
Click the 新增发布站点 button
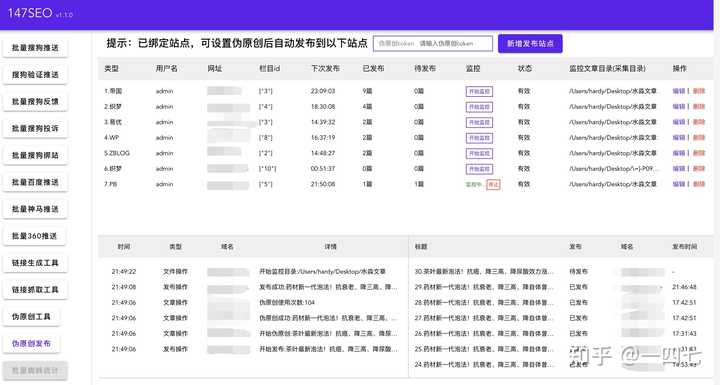[x=530, y=44]
